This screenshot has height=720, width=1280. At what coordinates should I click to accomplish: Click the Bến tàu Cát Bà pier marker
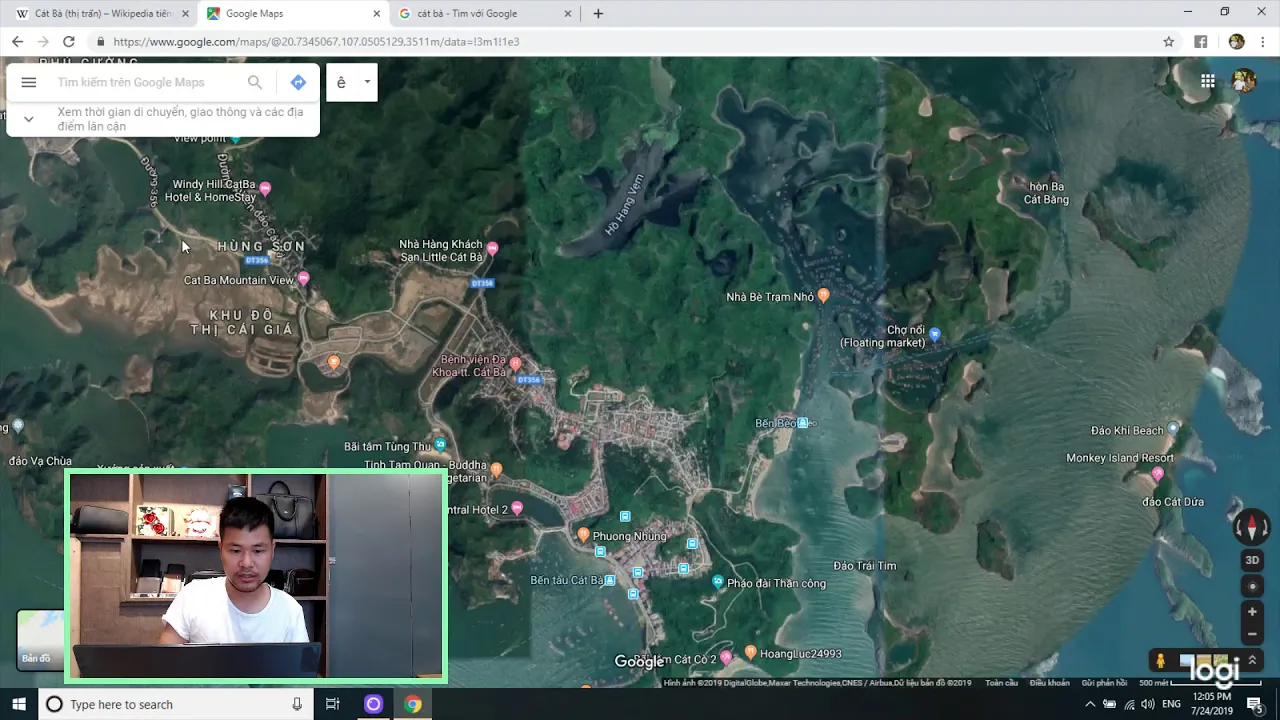609,580
